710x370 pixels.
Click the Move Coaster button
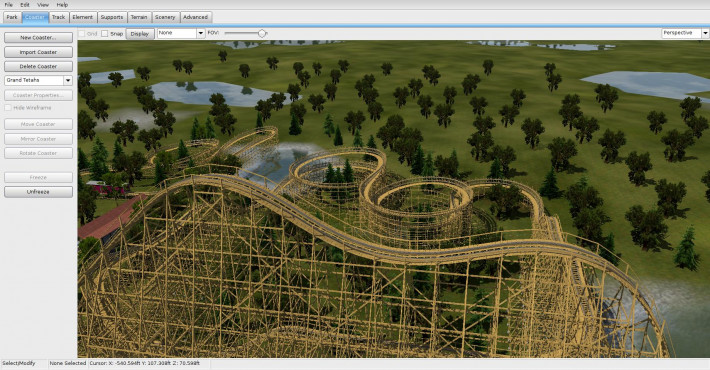click(x=38, y=124)
